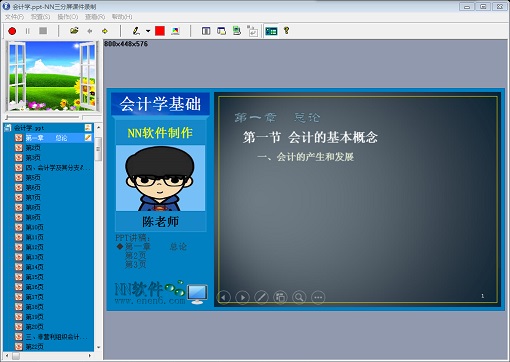This screenshot has height=362, width=510.
Task: Go to next slide with yellow right arrow
Action: (x=105, y=31)
